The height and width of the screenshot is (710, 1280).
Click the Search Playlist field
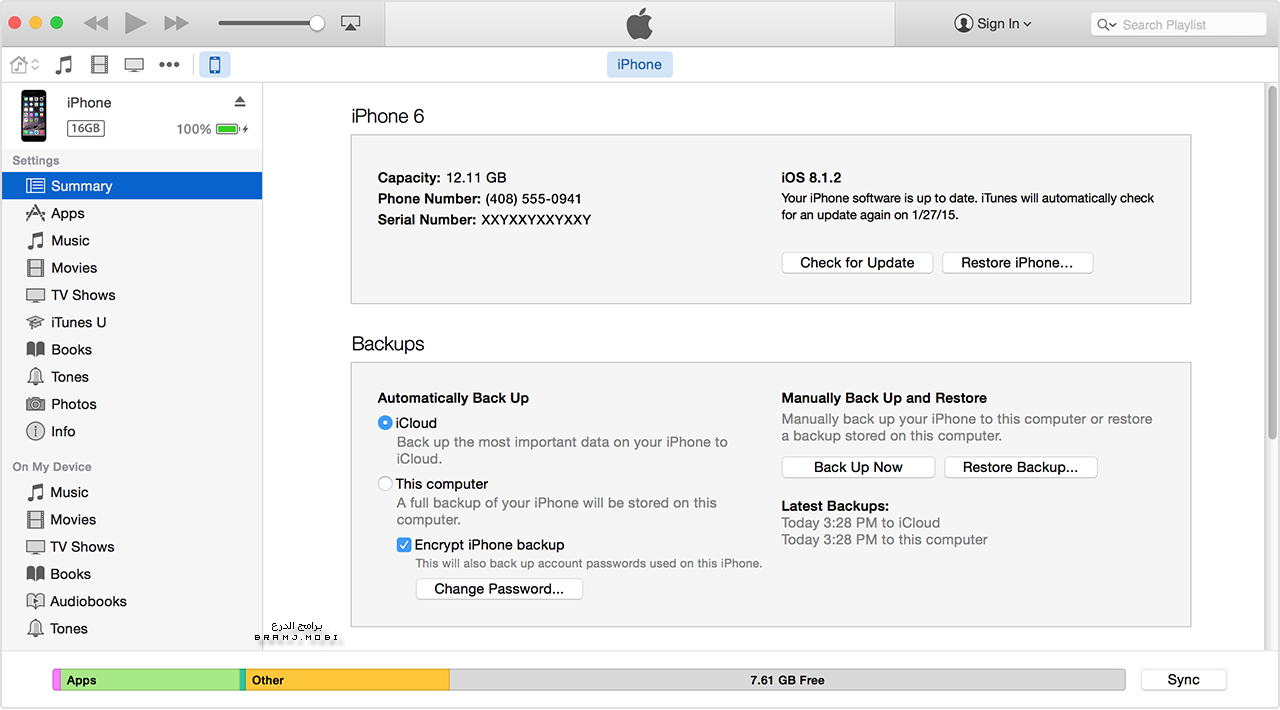click(1180, 25)
